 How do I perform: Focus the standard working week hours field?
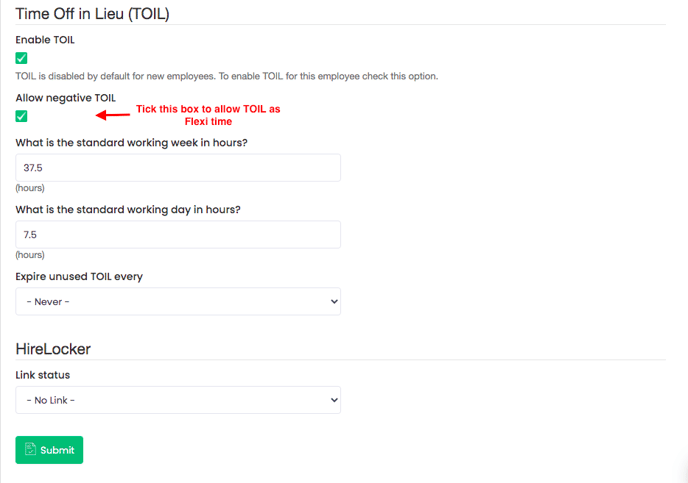pyautogui.click(x=178, y=168)
